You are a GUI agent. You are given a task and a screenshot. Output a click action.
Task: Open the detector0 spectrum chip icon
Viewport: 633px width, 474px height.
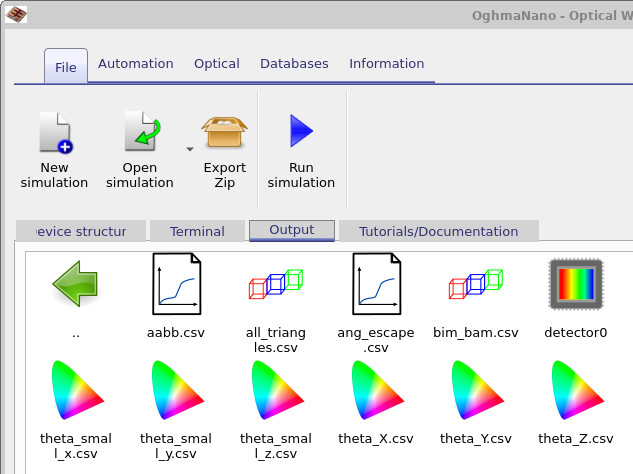tap(576, 284)
